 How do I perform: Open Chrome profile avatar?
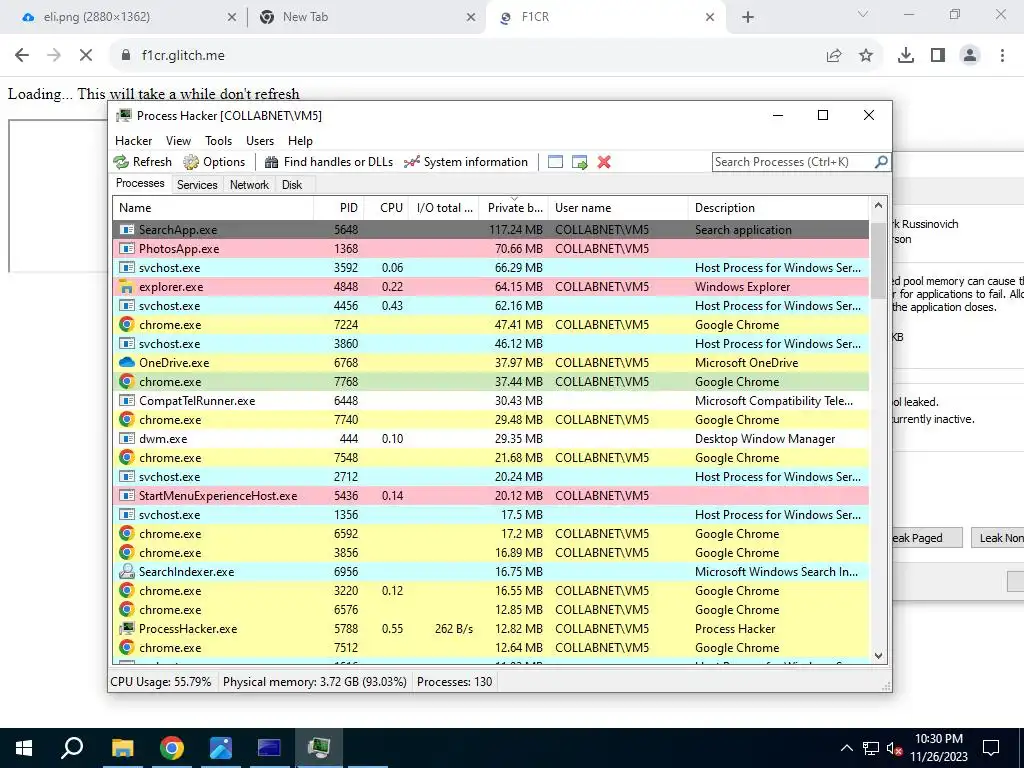click(970, 56)
